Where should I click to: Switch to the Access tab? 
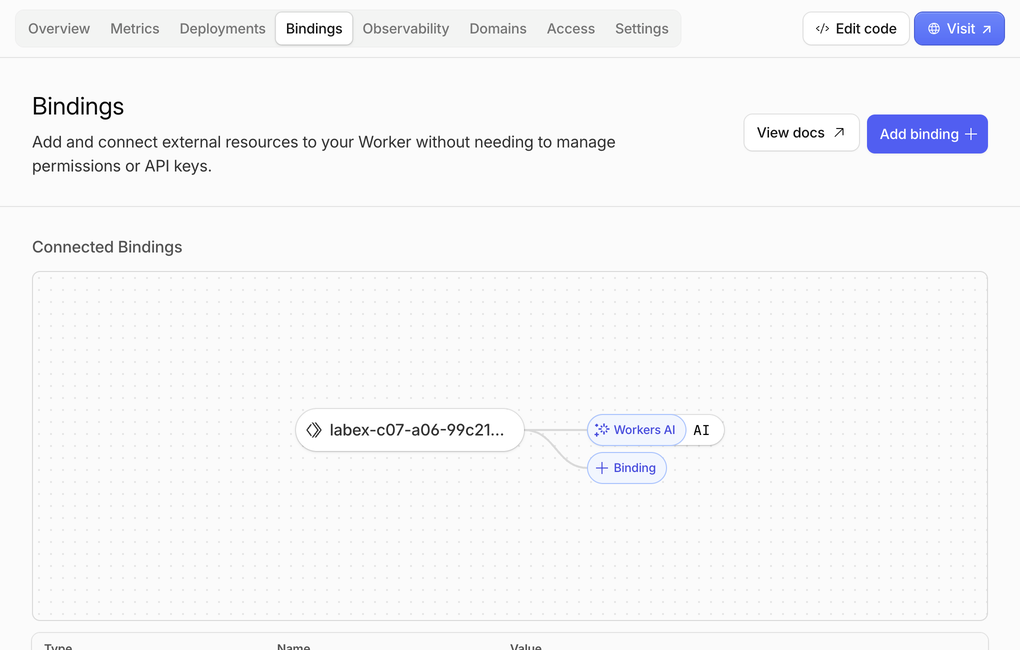pyautogui.click(x=571, y=29)
